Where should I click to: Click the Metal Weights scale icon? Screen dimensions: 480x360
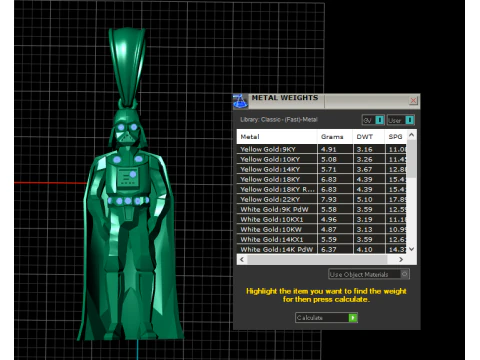tap(240, 101)
